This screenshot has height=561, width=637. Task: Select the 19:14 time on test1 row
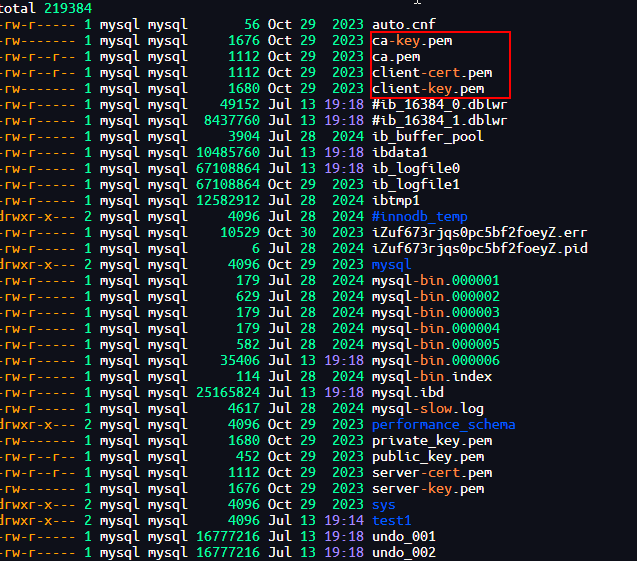[344, 521]
